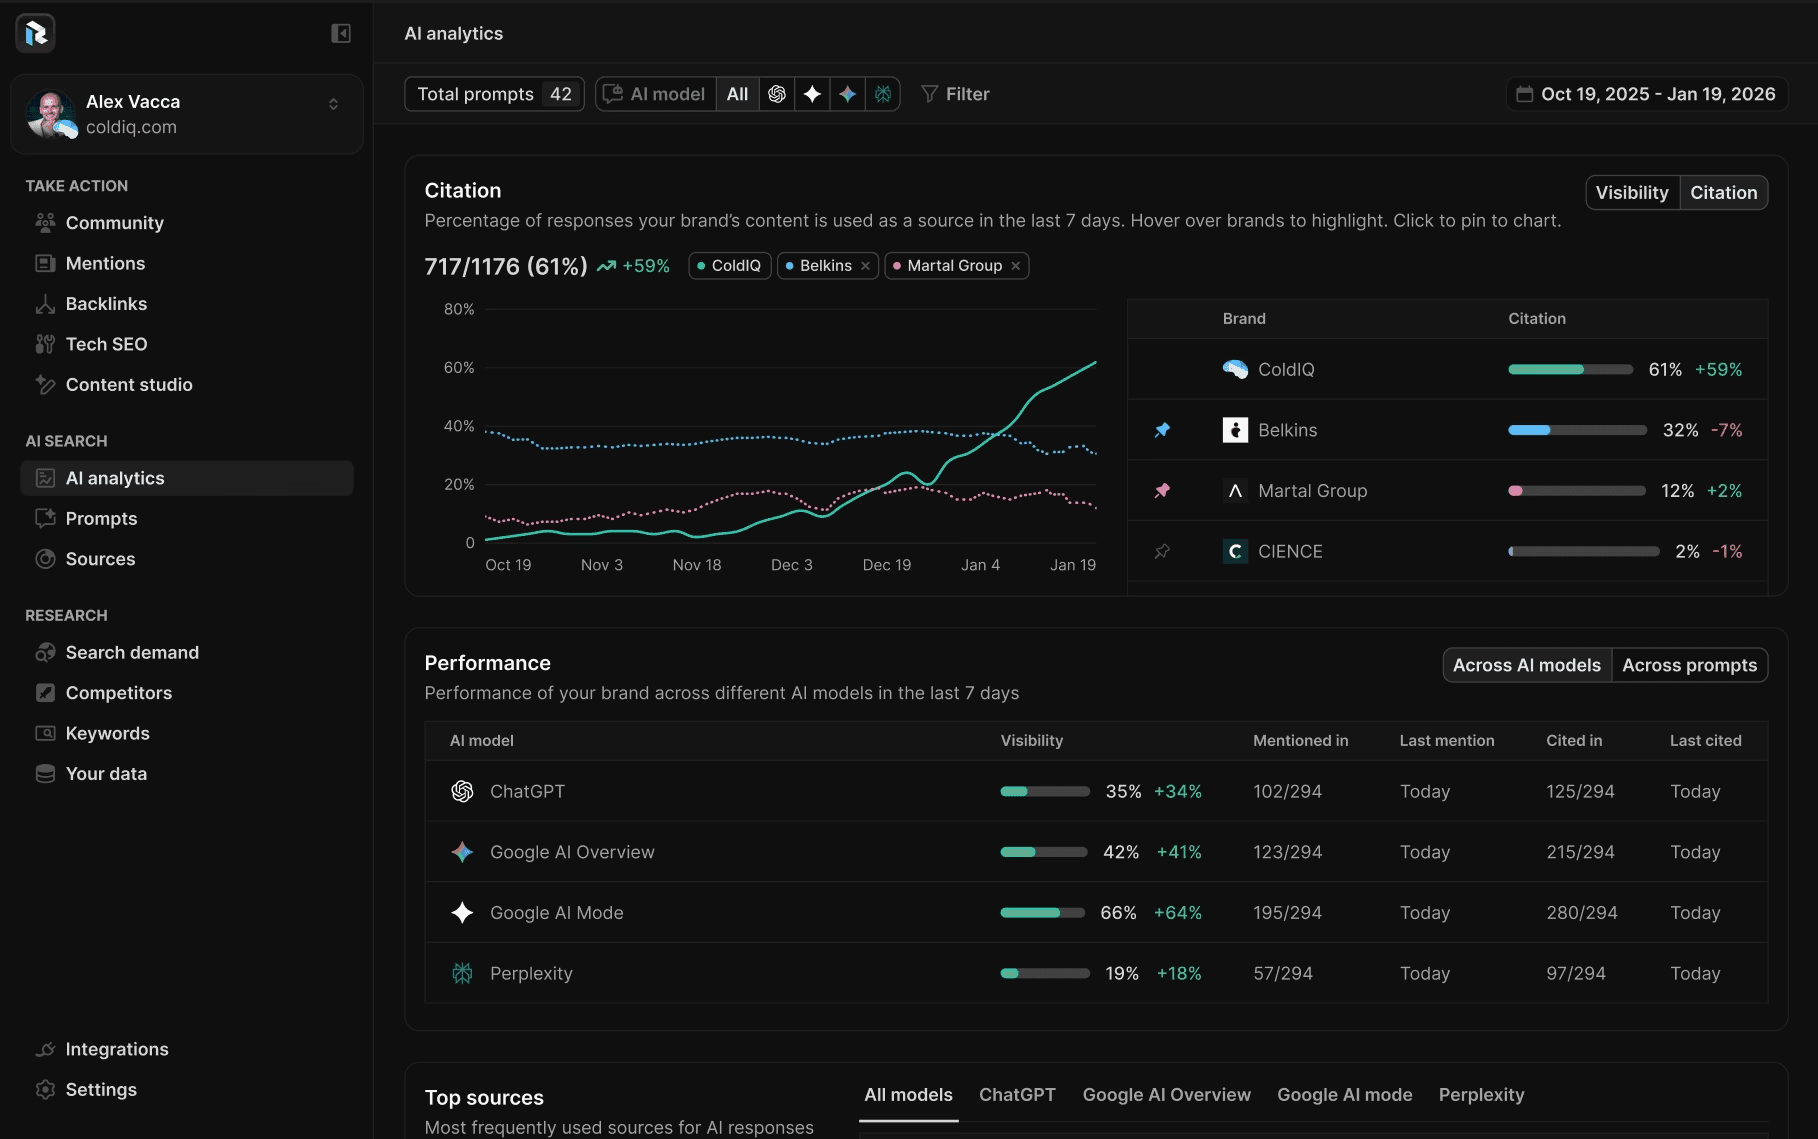Image resolution: width=1818 pixels, height=1139 pixels.
Task: Filter by Google AI Overview colored icon
Action: (847, 94)
